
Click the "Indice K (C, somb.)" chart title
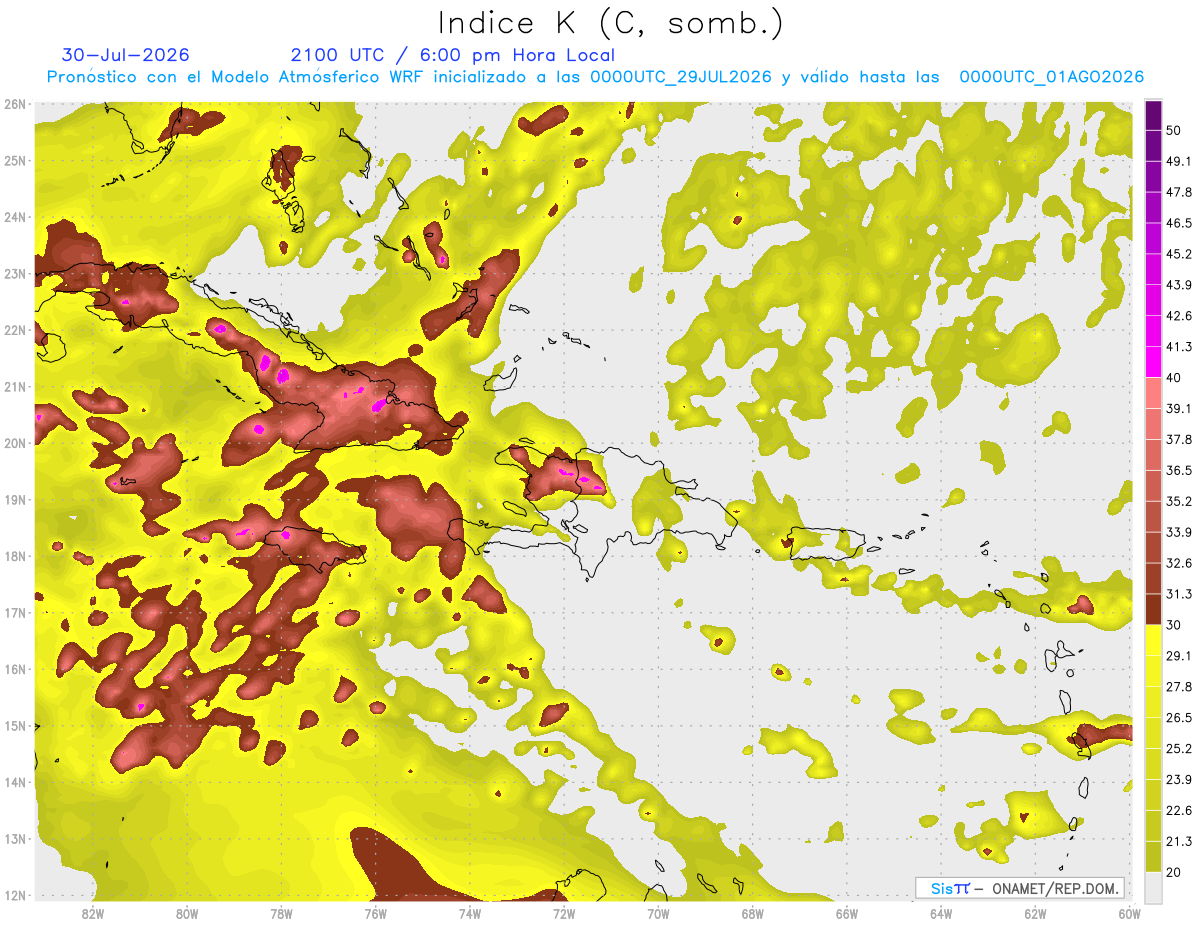pos(610,23)
